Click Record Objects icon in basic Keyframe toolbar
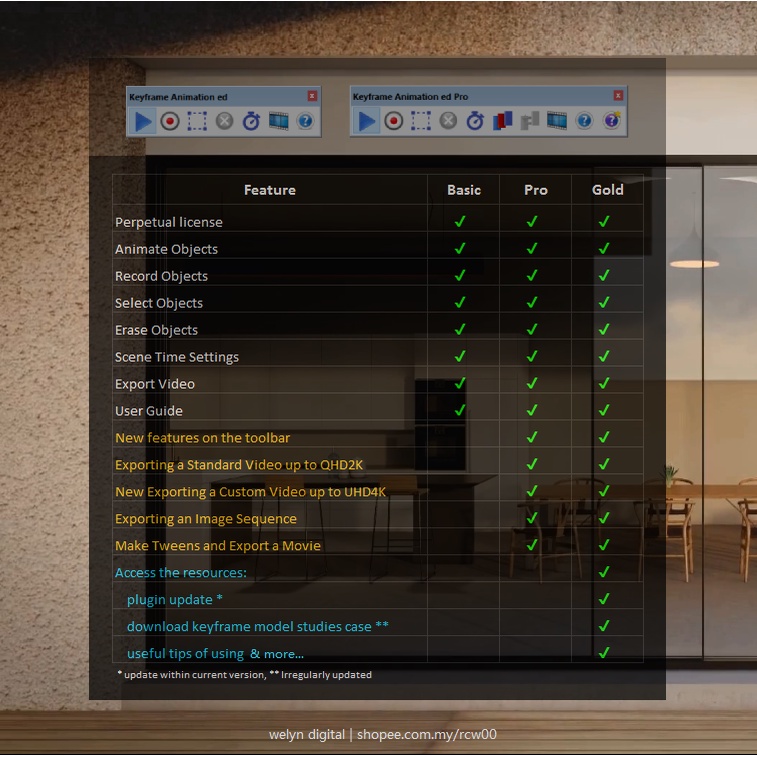This screenshot has height=757, width=757. tap(170, 121)
